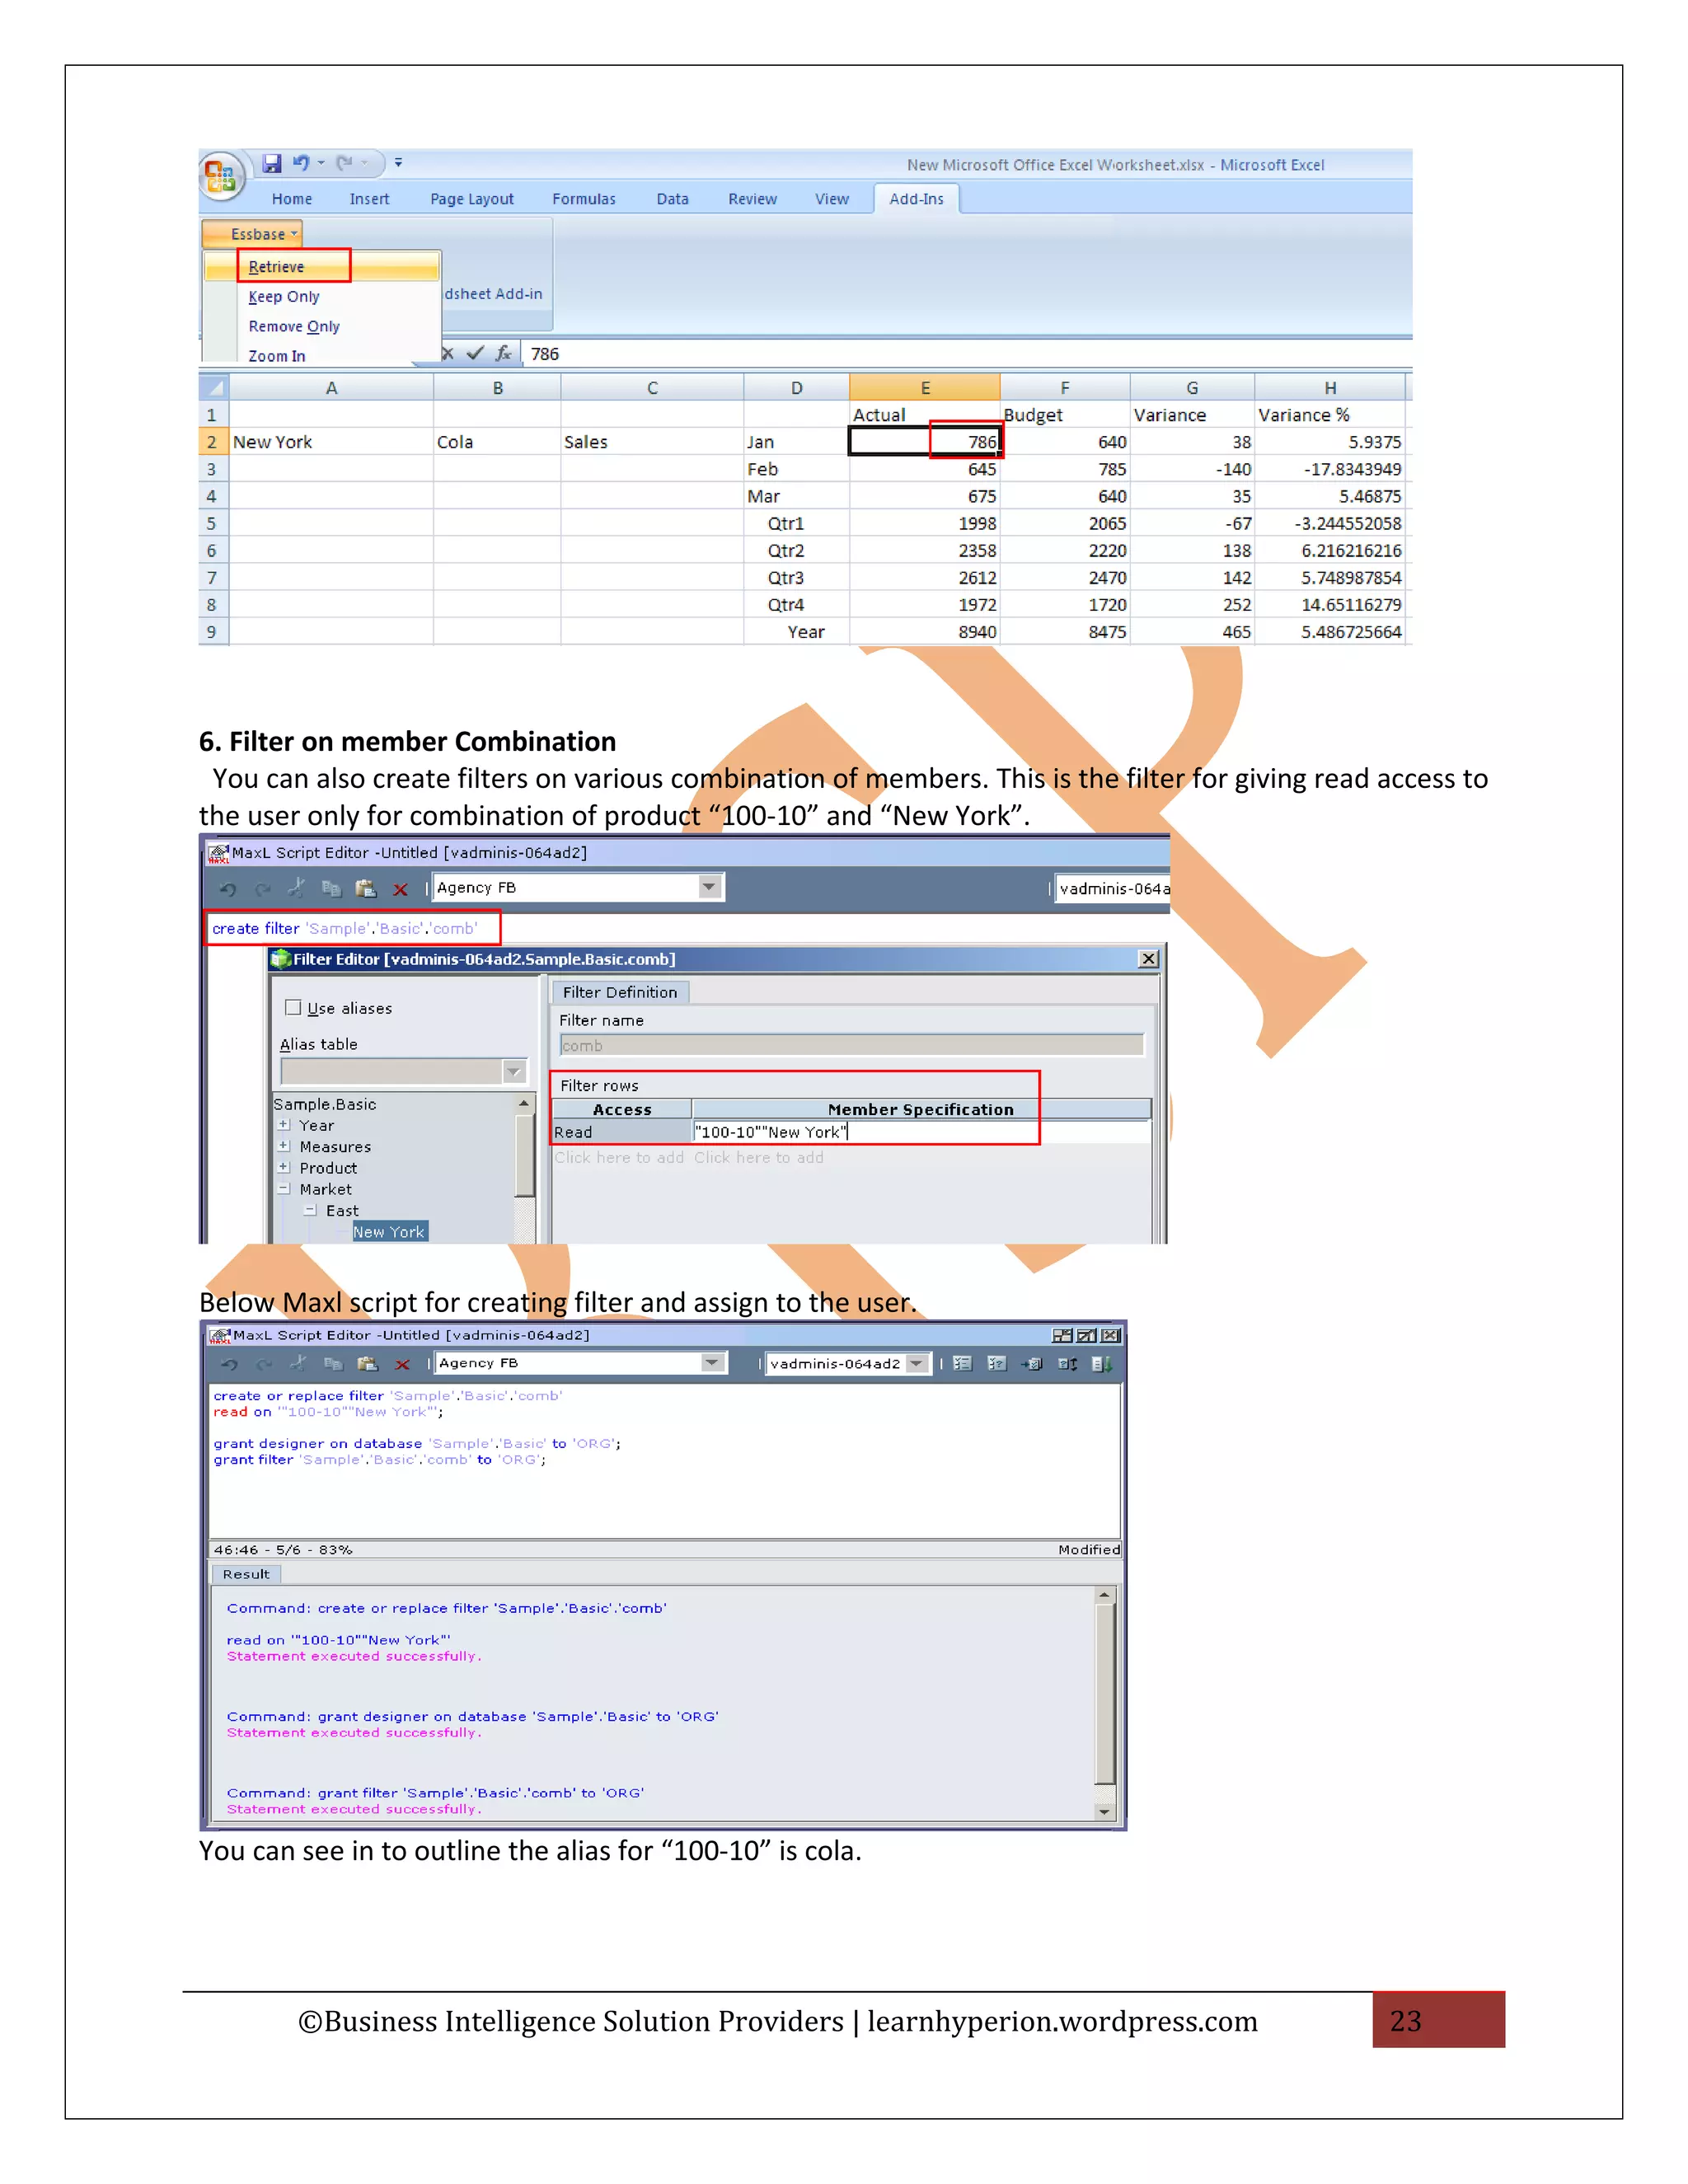Choose Remove Only from Essbase menu

tap(322, 327)
